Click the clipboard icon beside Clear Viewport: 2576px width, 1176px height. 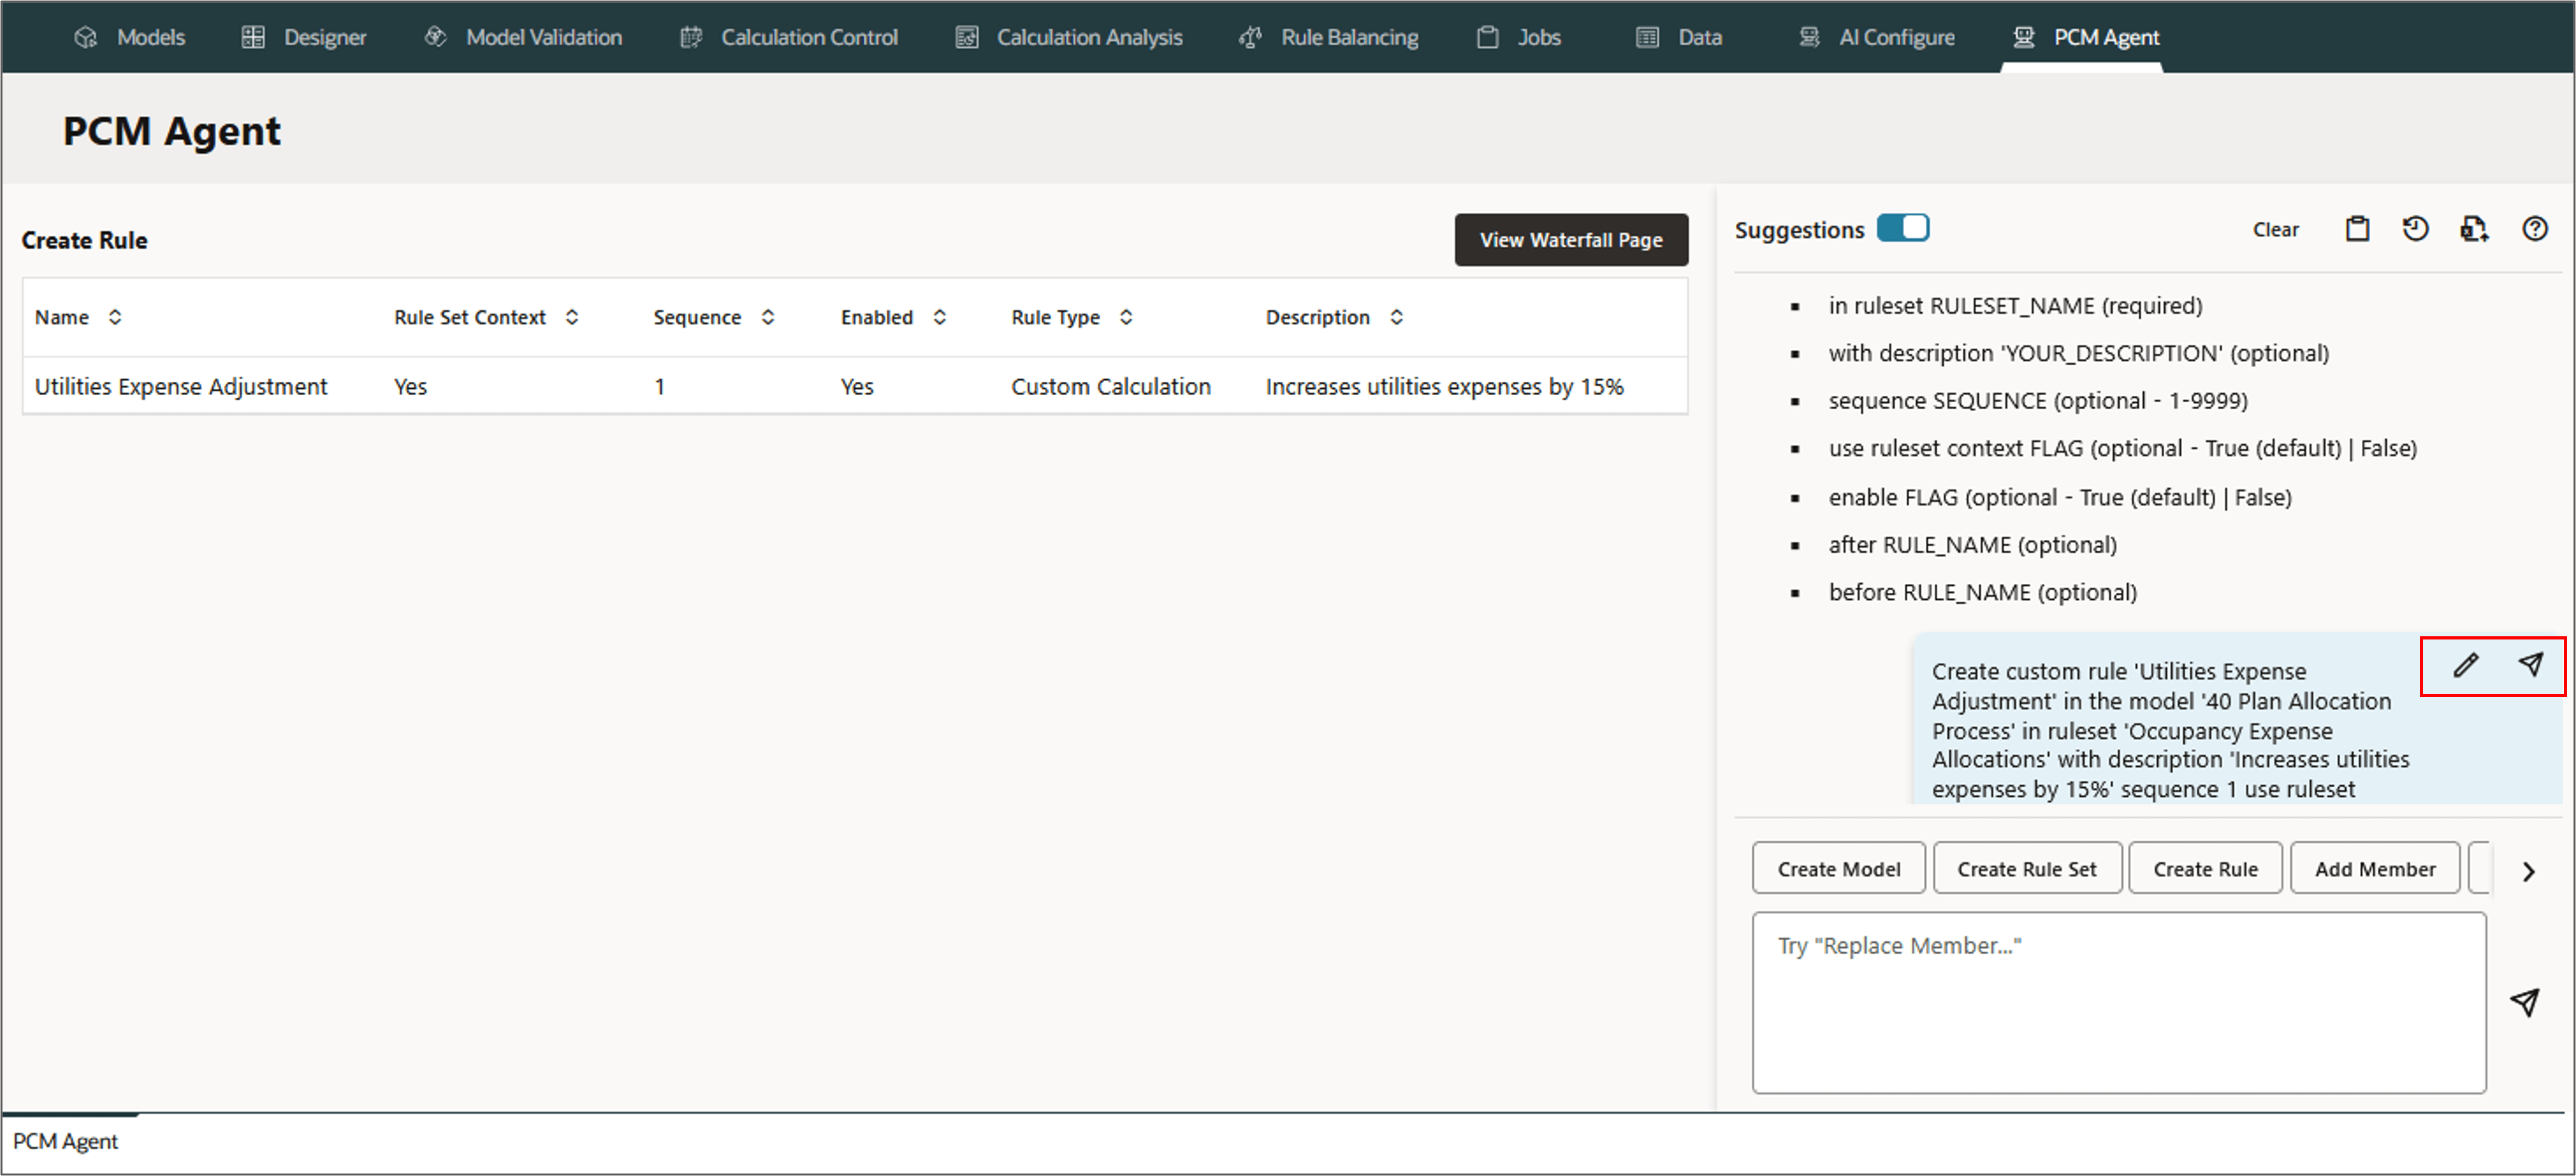[2357, 229]
